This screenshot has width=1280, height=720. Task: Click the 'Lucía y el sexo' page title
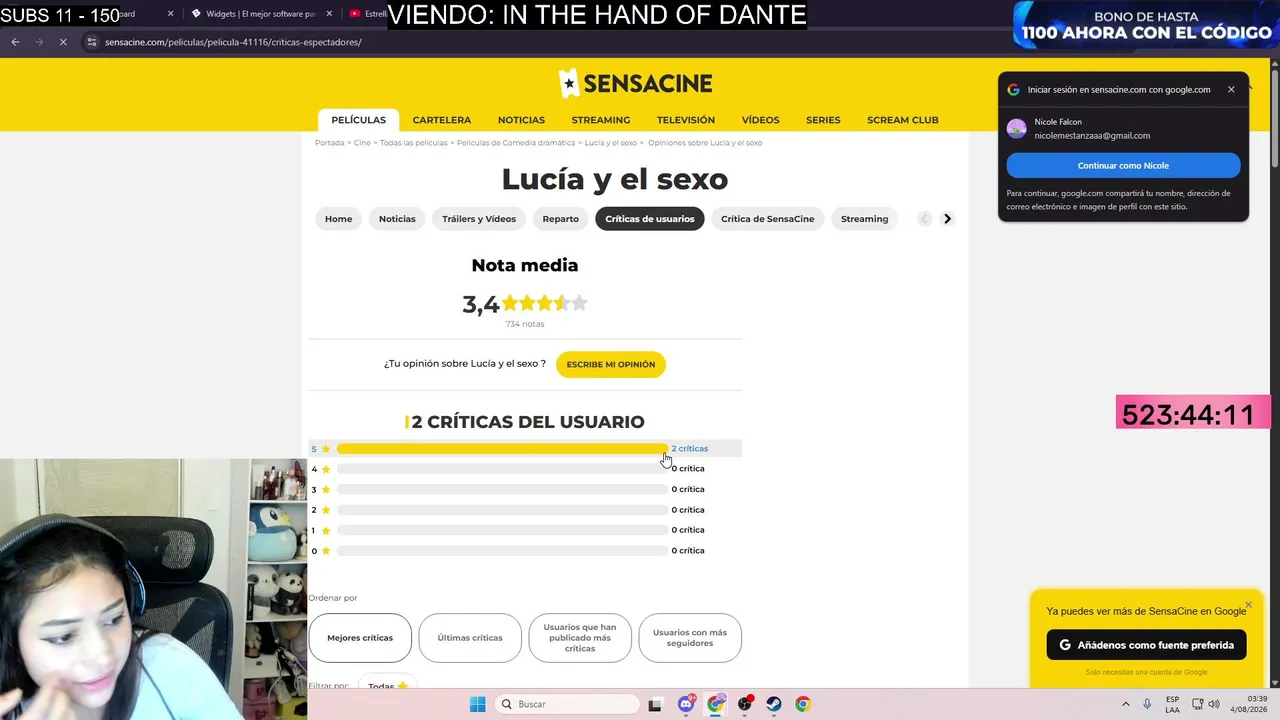click(615, 180)
